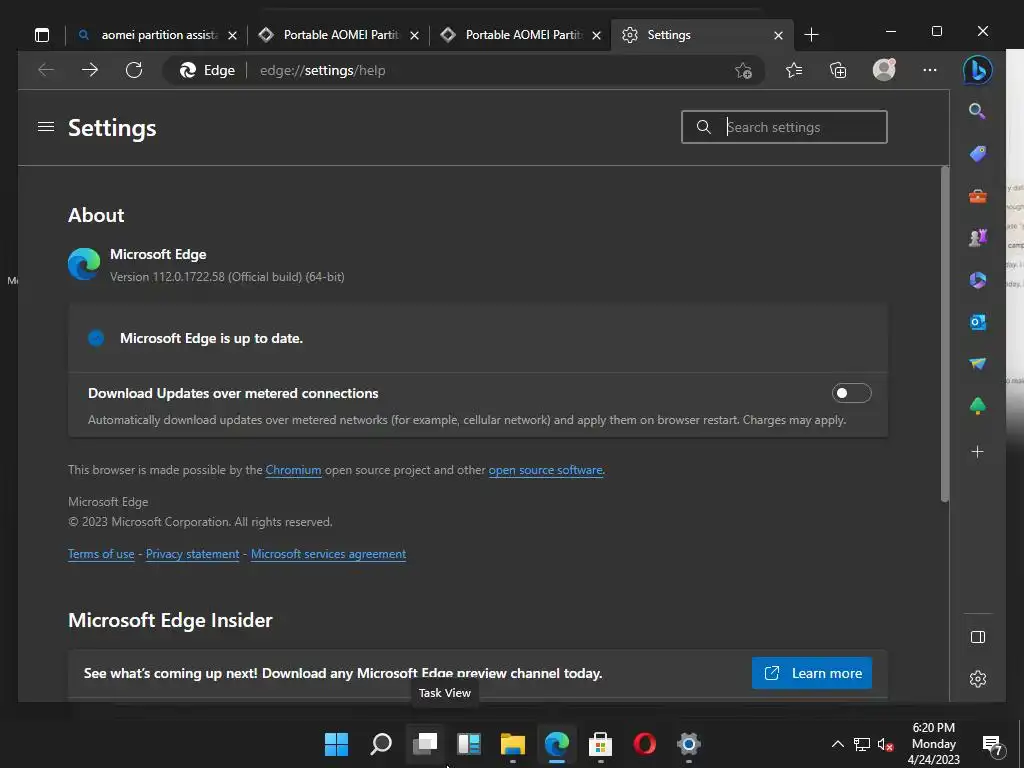1024x768 pixels.
Task: Open sidebar green tree icon
Action: tap(978, 406)
